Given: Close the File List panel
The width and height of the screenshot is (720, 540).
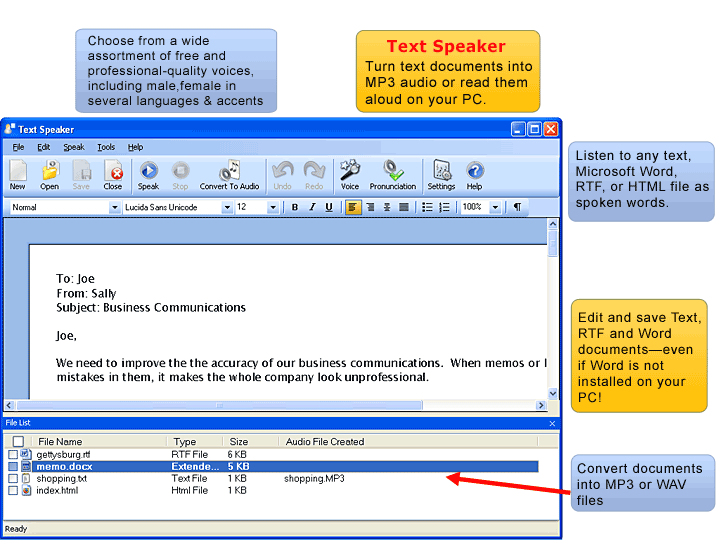Looking at the screenshot, I should coord(552,423).
